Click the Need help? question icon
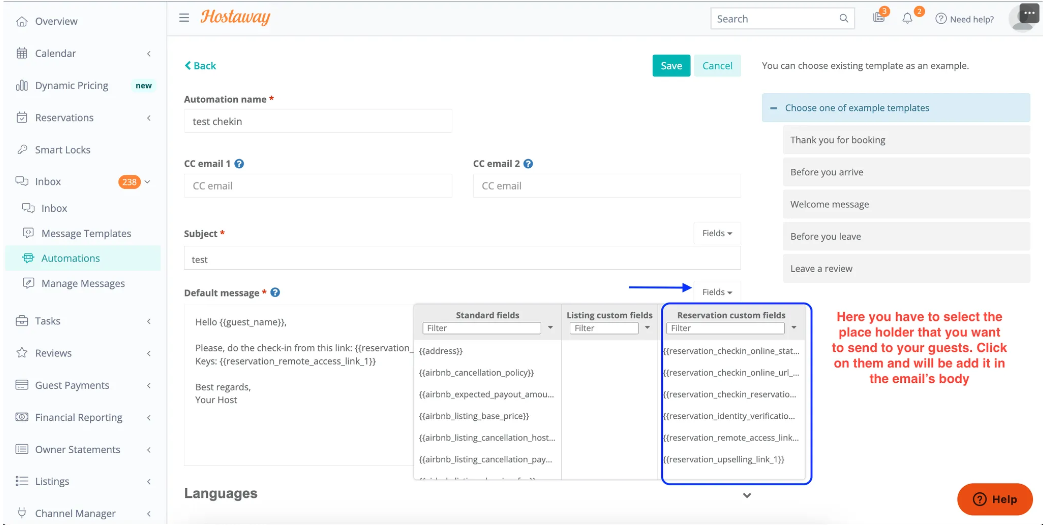The height and width of the screenshot is (525, 1047). coord(941,19)
